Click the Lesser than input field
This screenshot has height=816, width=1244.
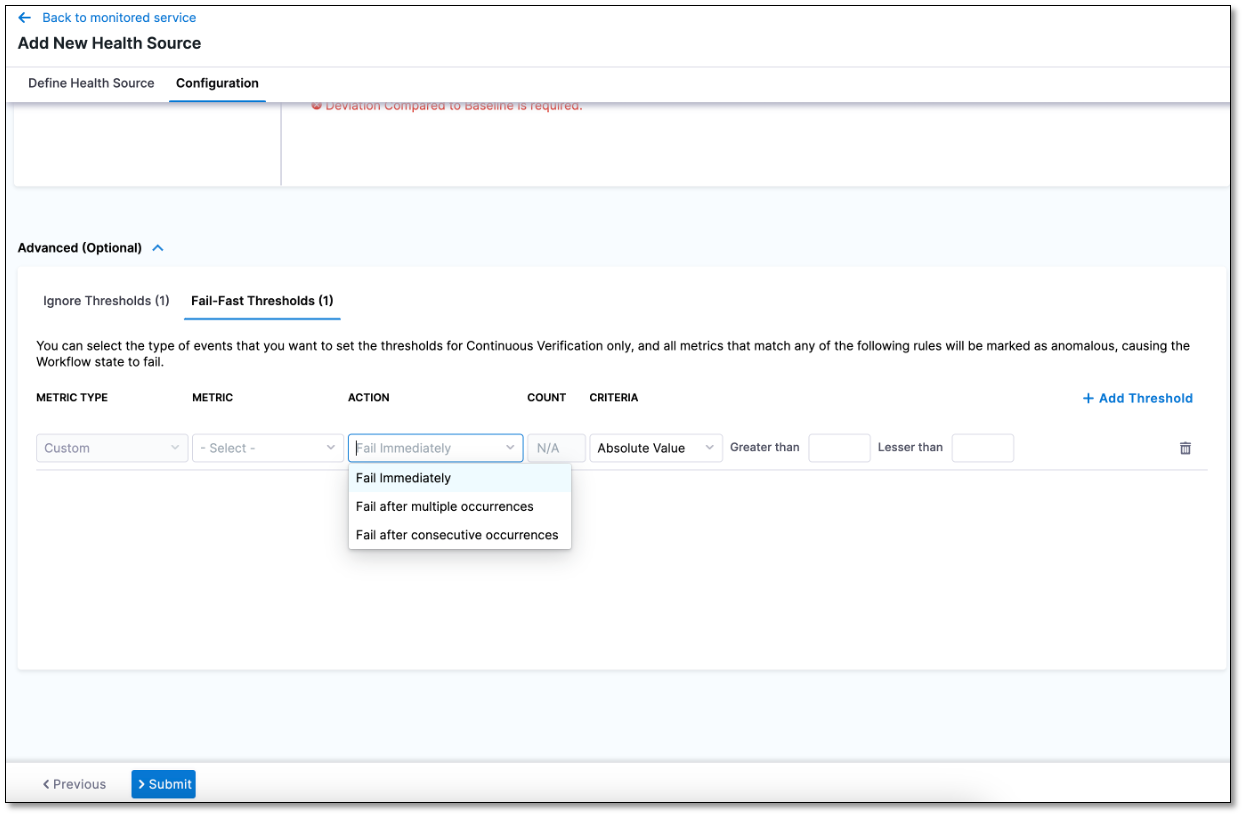coord(982,448)
